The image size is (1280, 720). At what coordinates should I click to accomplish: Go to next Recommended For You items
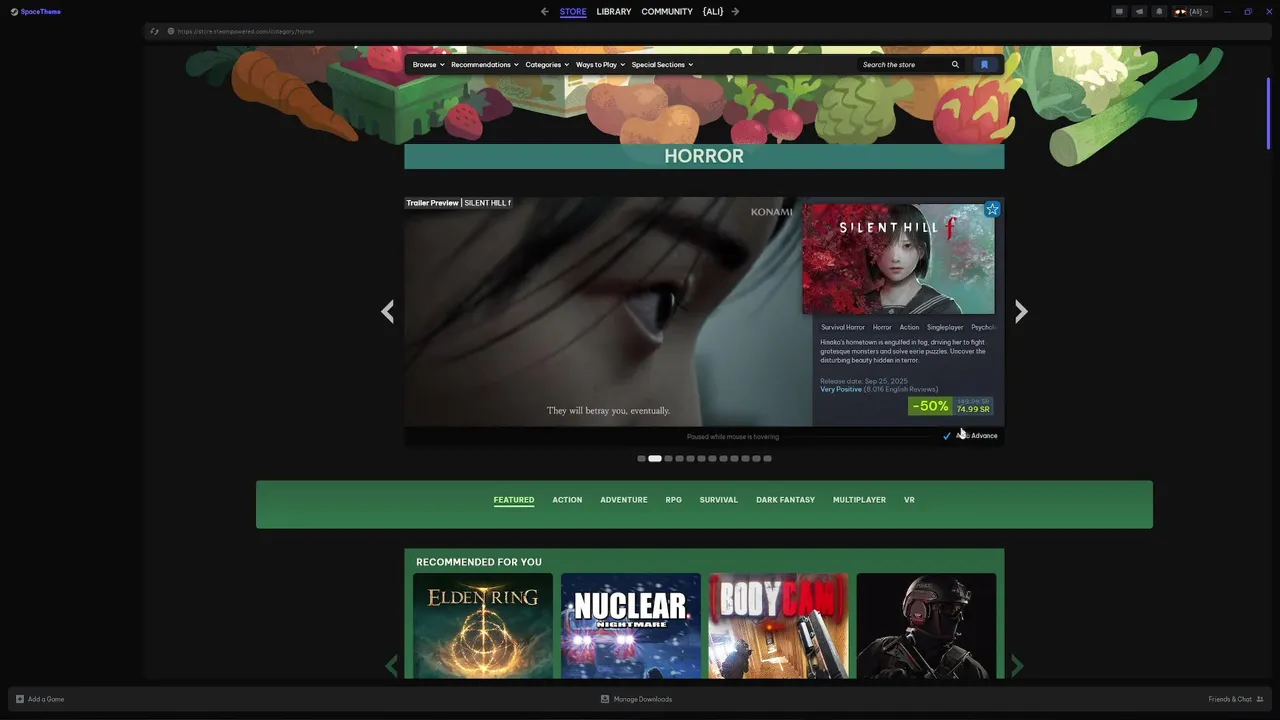click(x=1017, y=665)
